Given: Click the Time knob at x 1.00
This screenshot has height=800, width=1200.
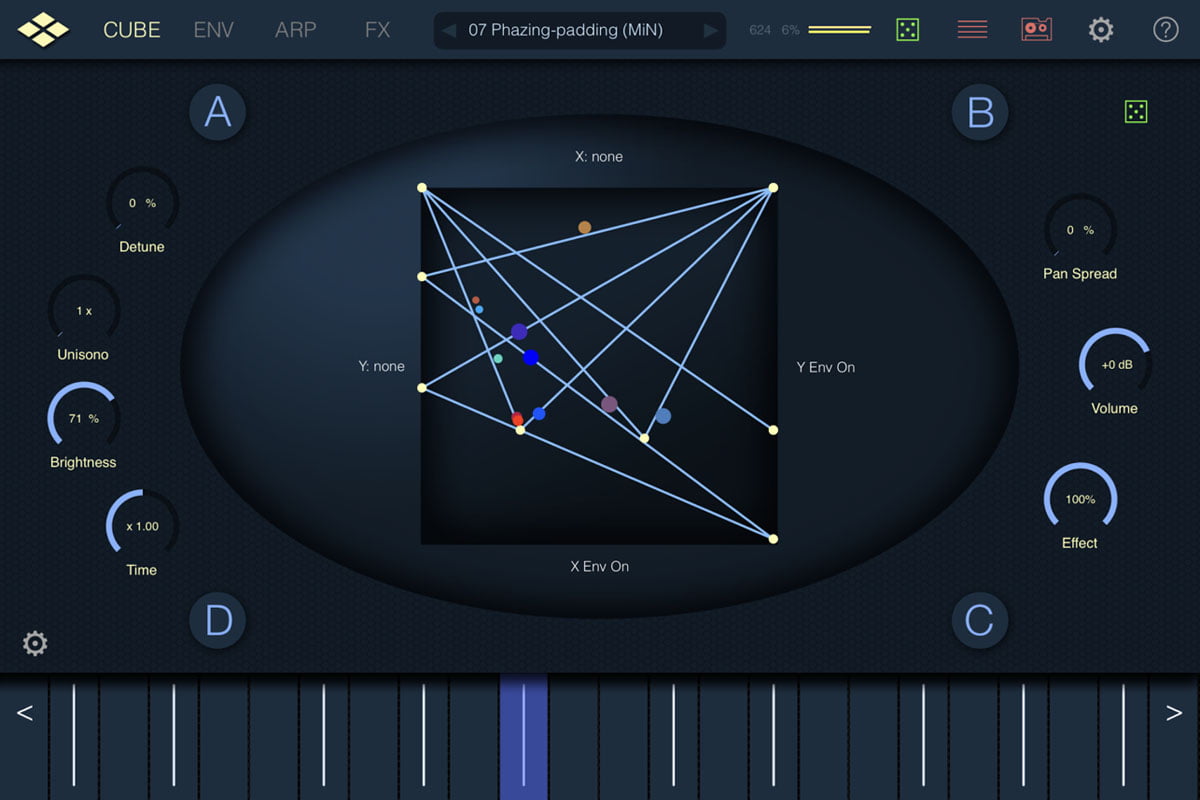Looking at the screenshot, I should pos(142,526).
